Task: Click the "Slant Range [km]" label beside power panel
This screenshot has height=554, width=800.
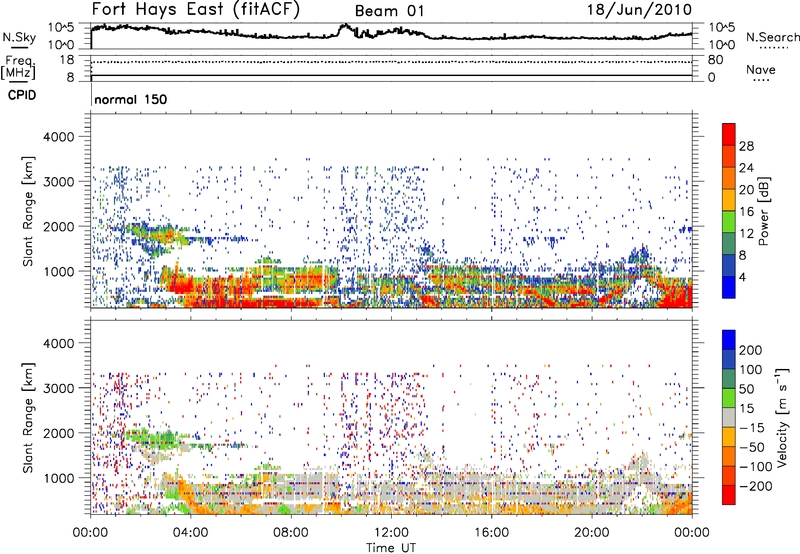Action: tap(28, 211)
